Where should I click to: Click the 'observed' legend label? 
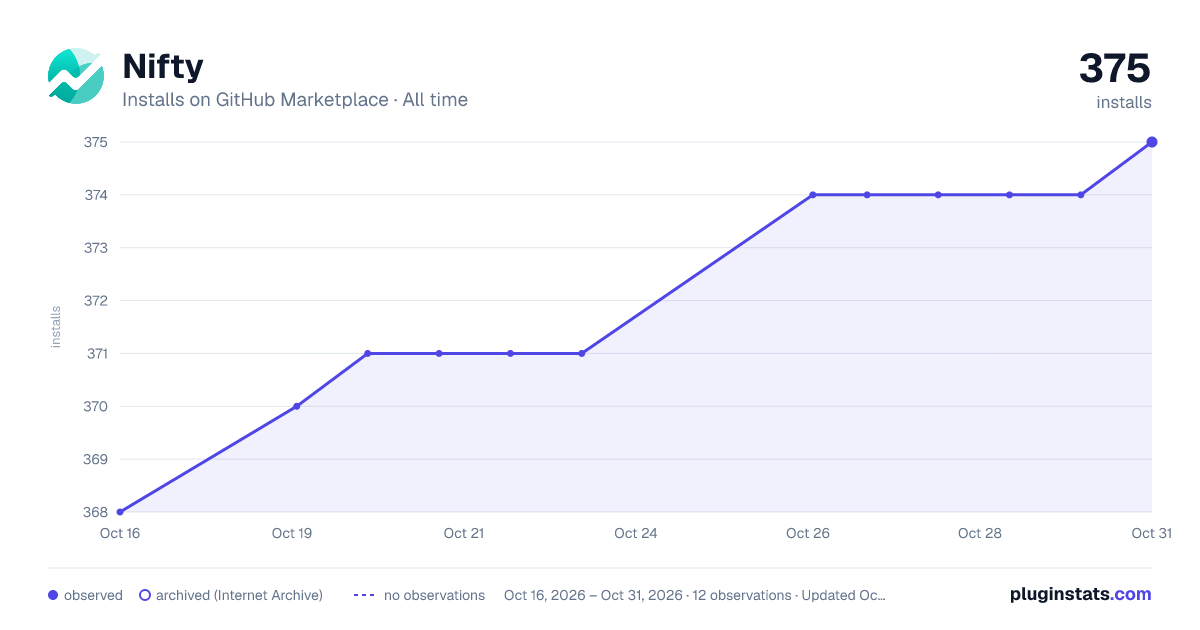[x=93, y=595]
